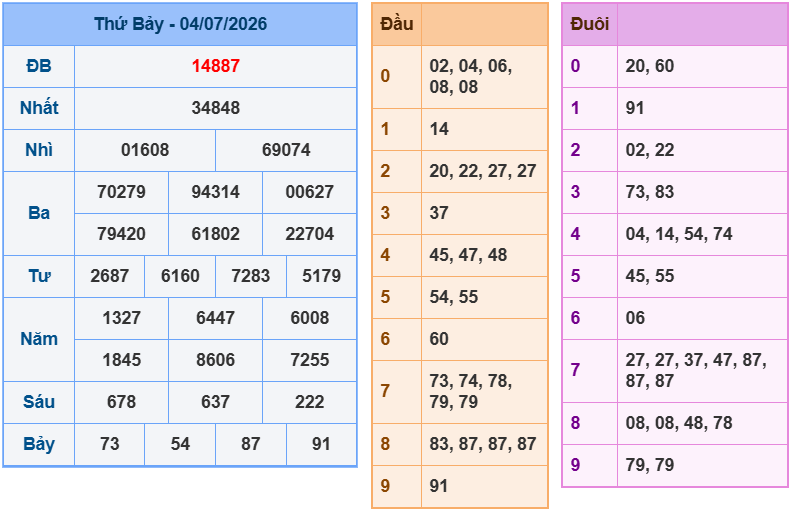The image size is (791, 521).
Task: Click Đuôi 0 values 20, 60
Action: pos(650,66)
